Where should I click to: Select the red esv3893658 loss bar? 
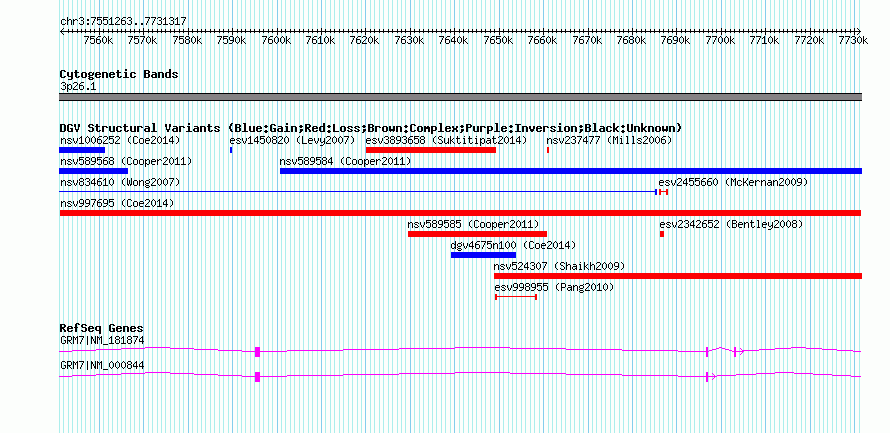click(x=431, y=150)
